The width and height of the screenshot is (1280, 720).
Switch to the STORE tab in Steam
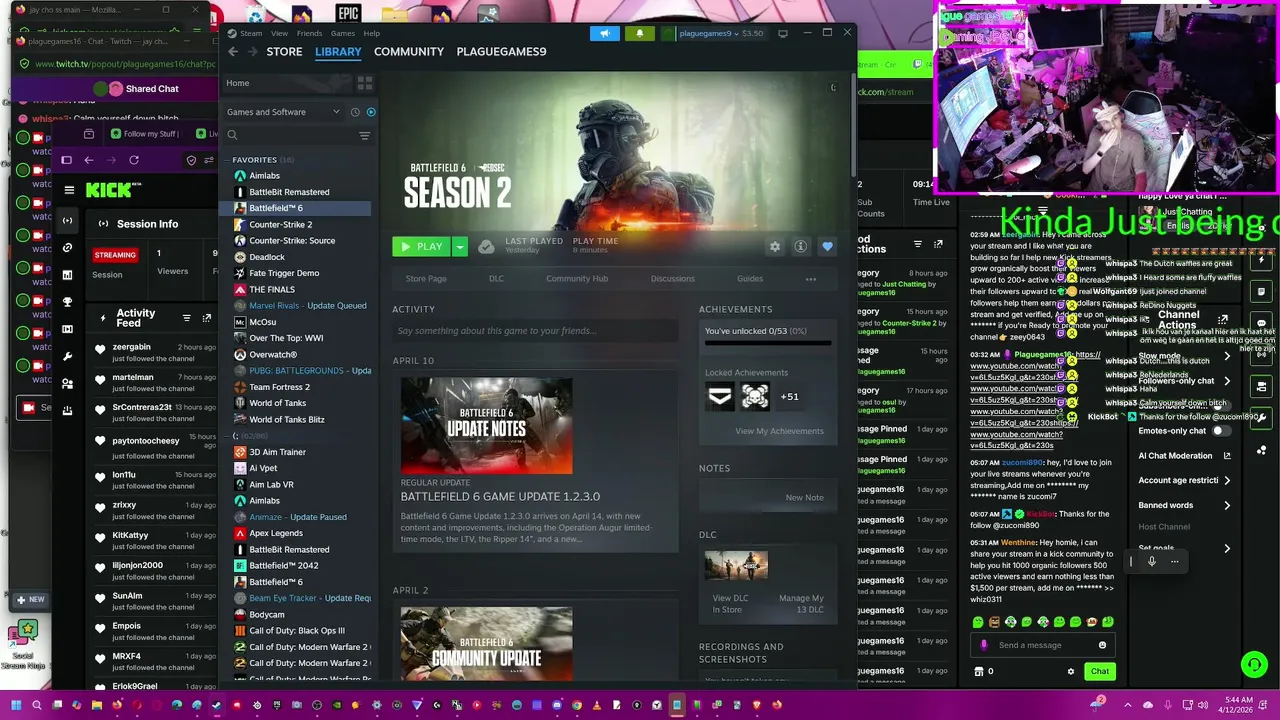coord(284,52)
